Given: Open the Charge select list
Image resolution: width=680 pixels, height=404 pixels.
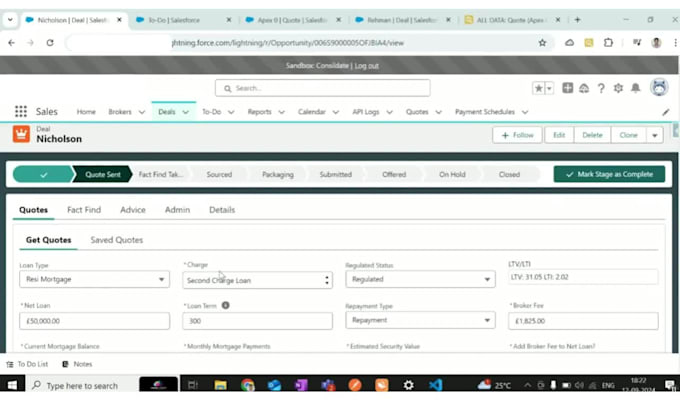Looking at the screenshot, I should coord(258,280).
